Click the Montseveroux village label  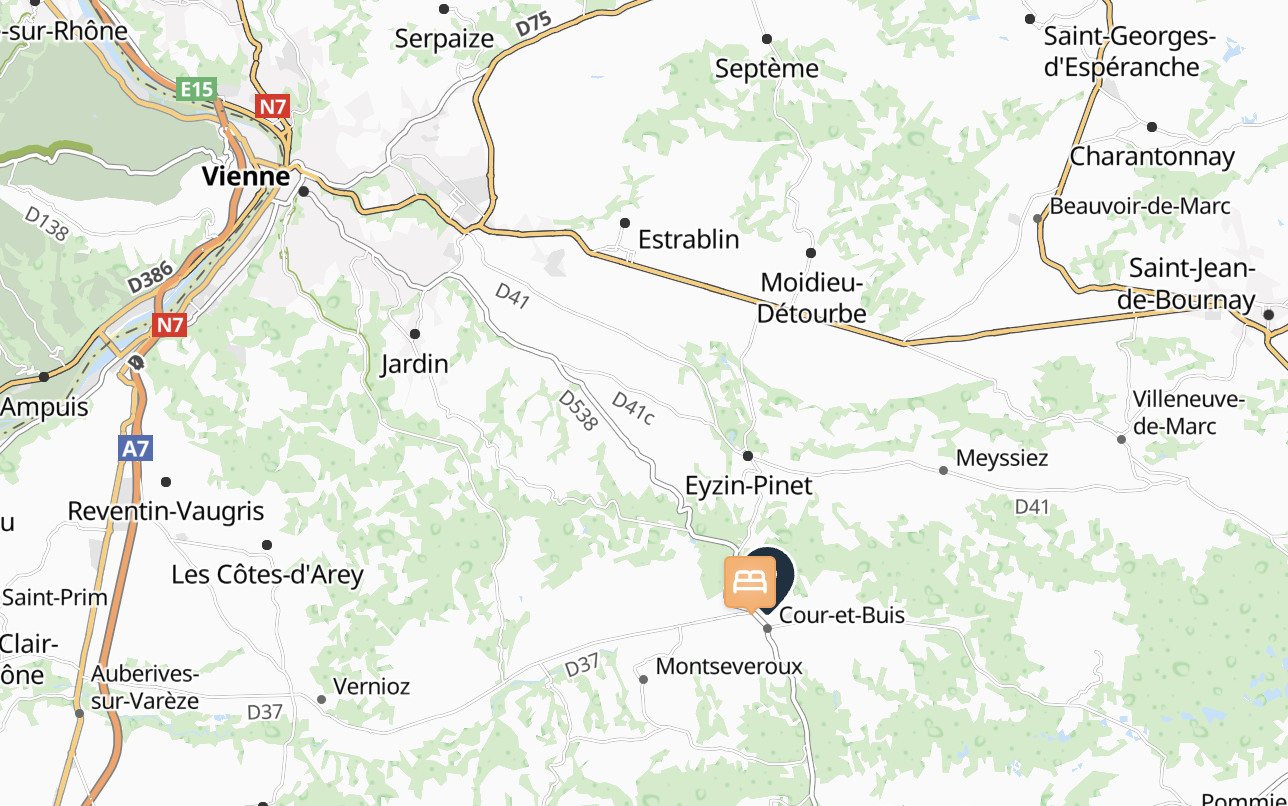coord(729,666)
